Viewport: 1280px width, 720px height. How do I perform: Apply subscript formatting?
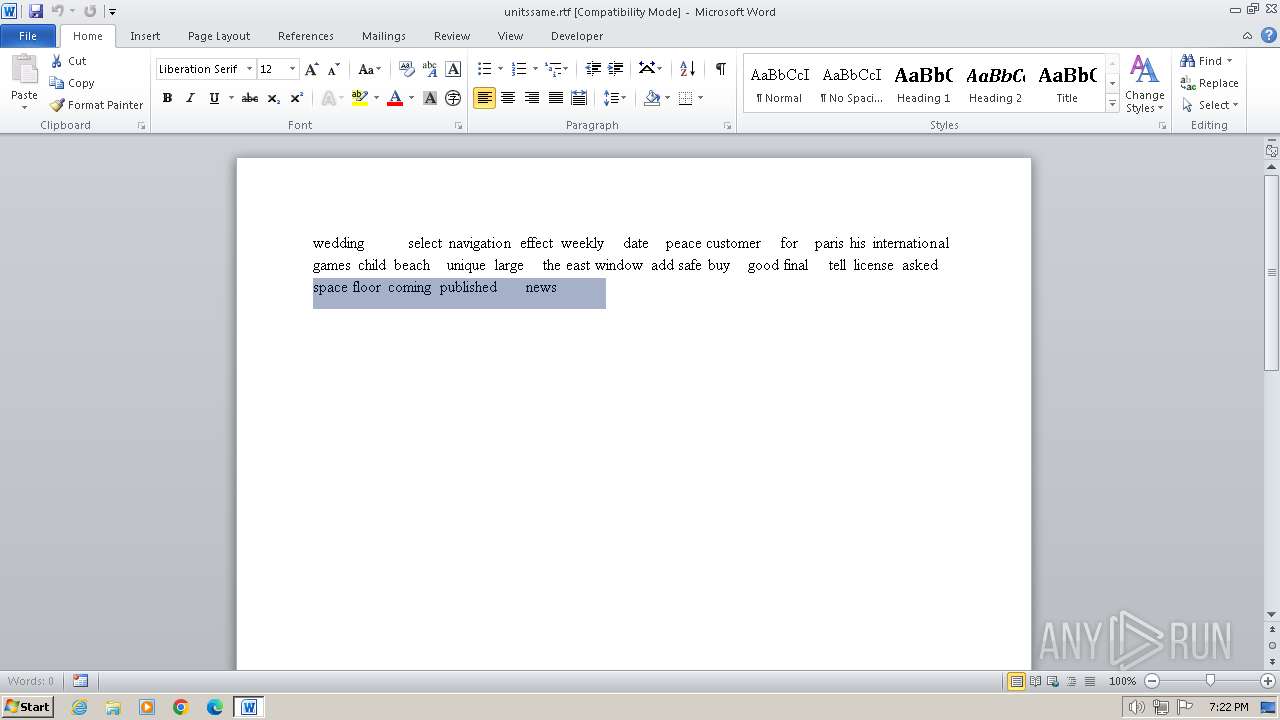tap(274, 98)
